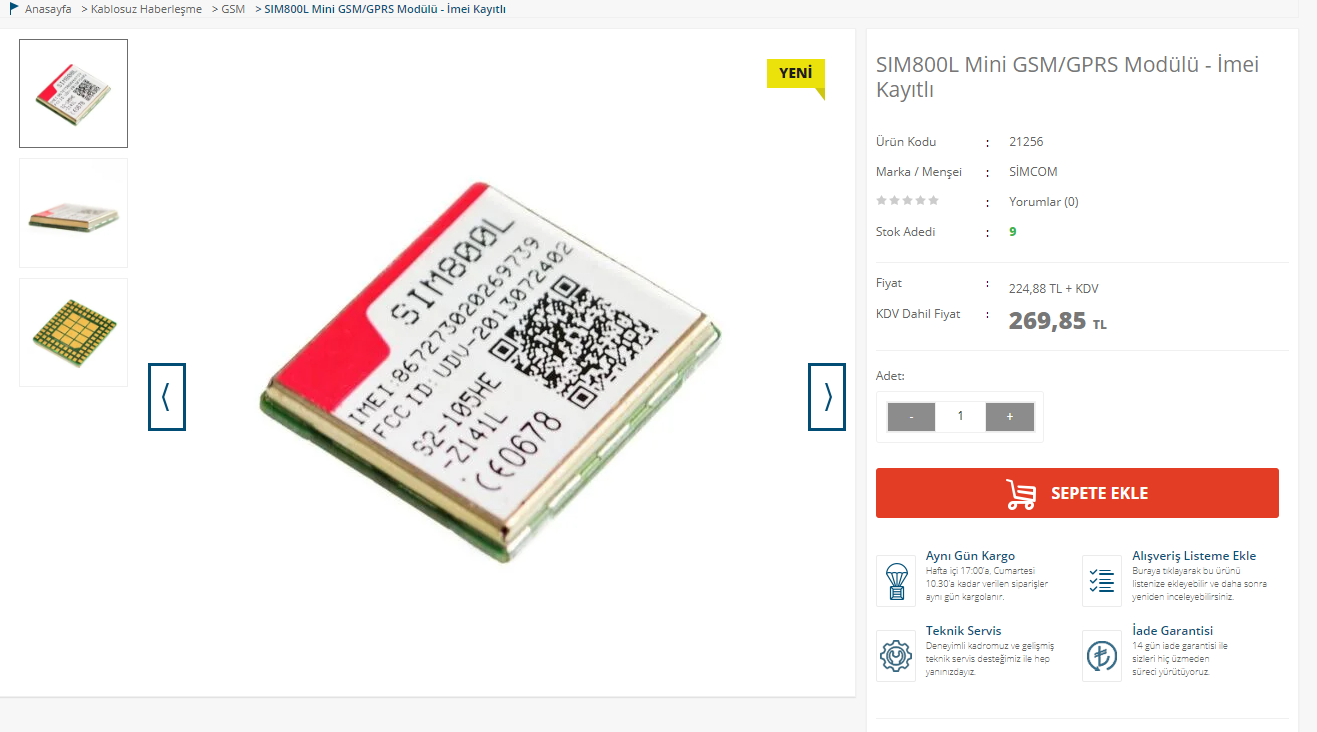Click the gear Teknik Servis icon
1317x732 pixels.
pyautogui.click(x=896, y=656)
